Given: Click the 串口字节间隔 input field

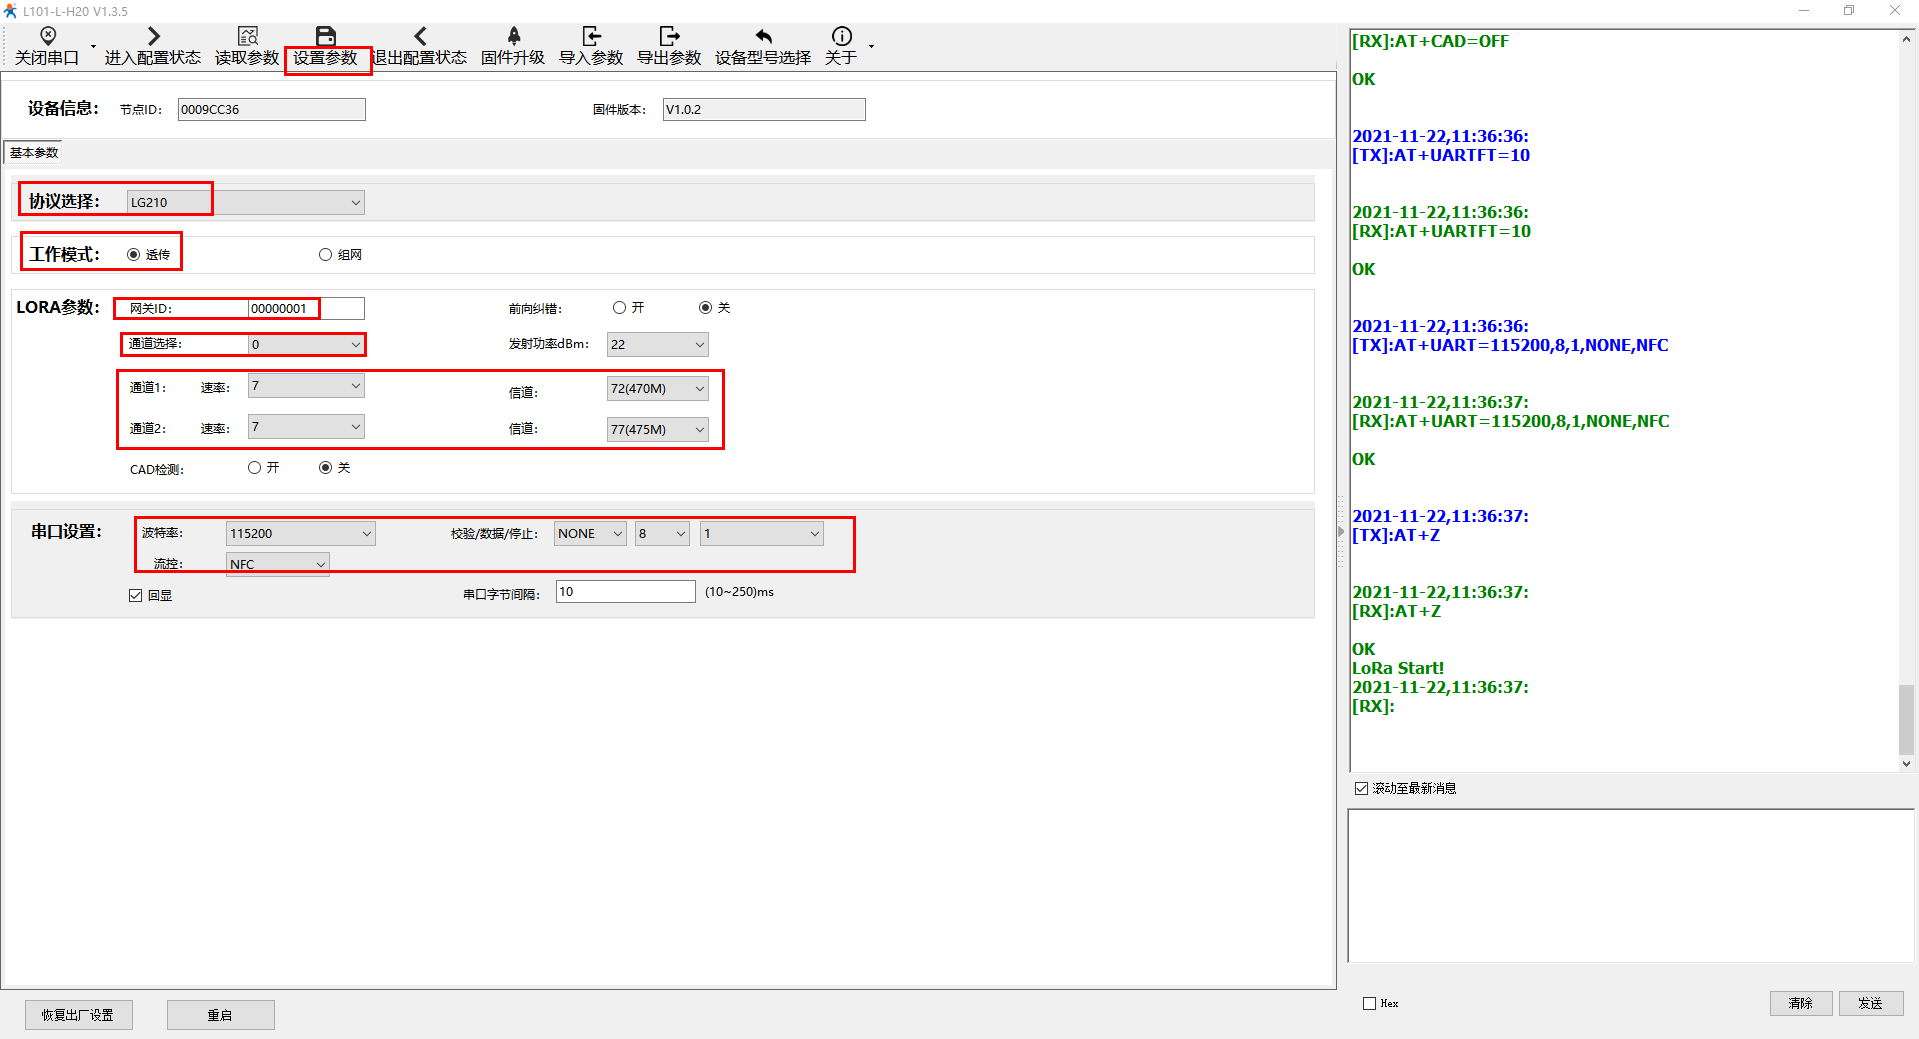Looking at the screenshot, I should point(625,592).
